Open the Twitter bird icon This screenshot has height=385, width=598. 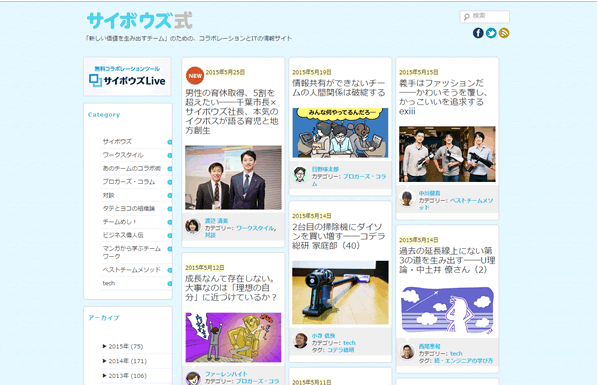click(491, 33)
